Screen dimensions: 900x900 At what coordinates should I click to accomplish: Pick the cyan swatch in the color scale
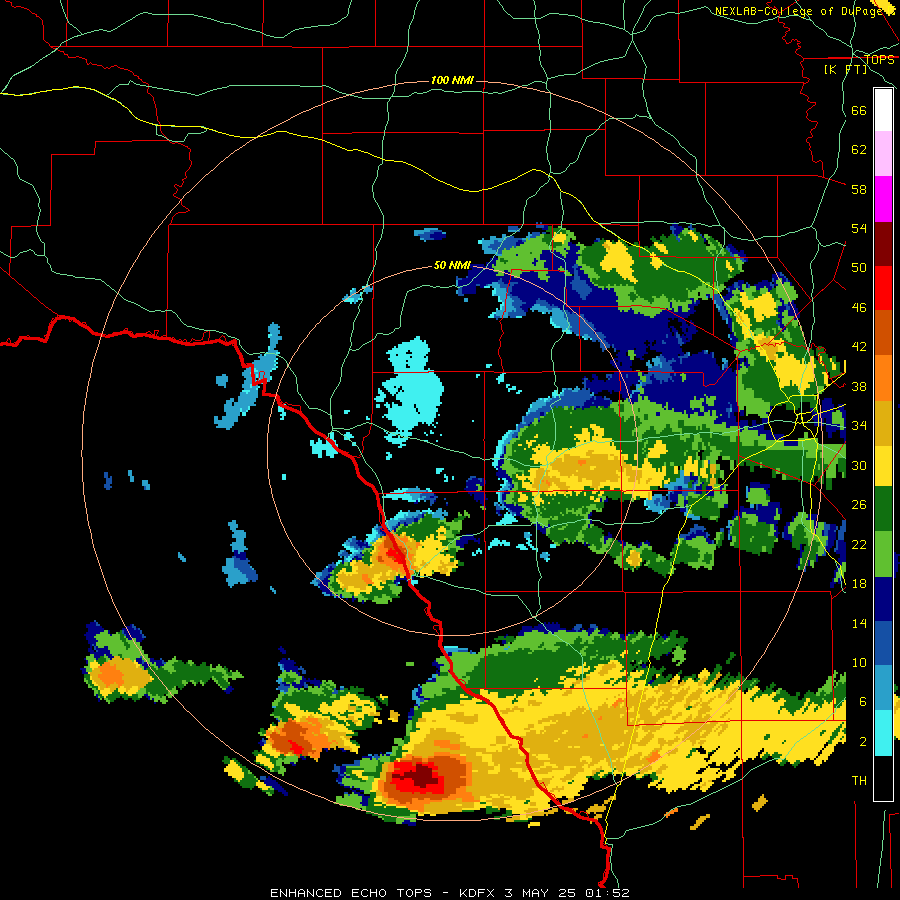tap(883, 733)
